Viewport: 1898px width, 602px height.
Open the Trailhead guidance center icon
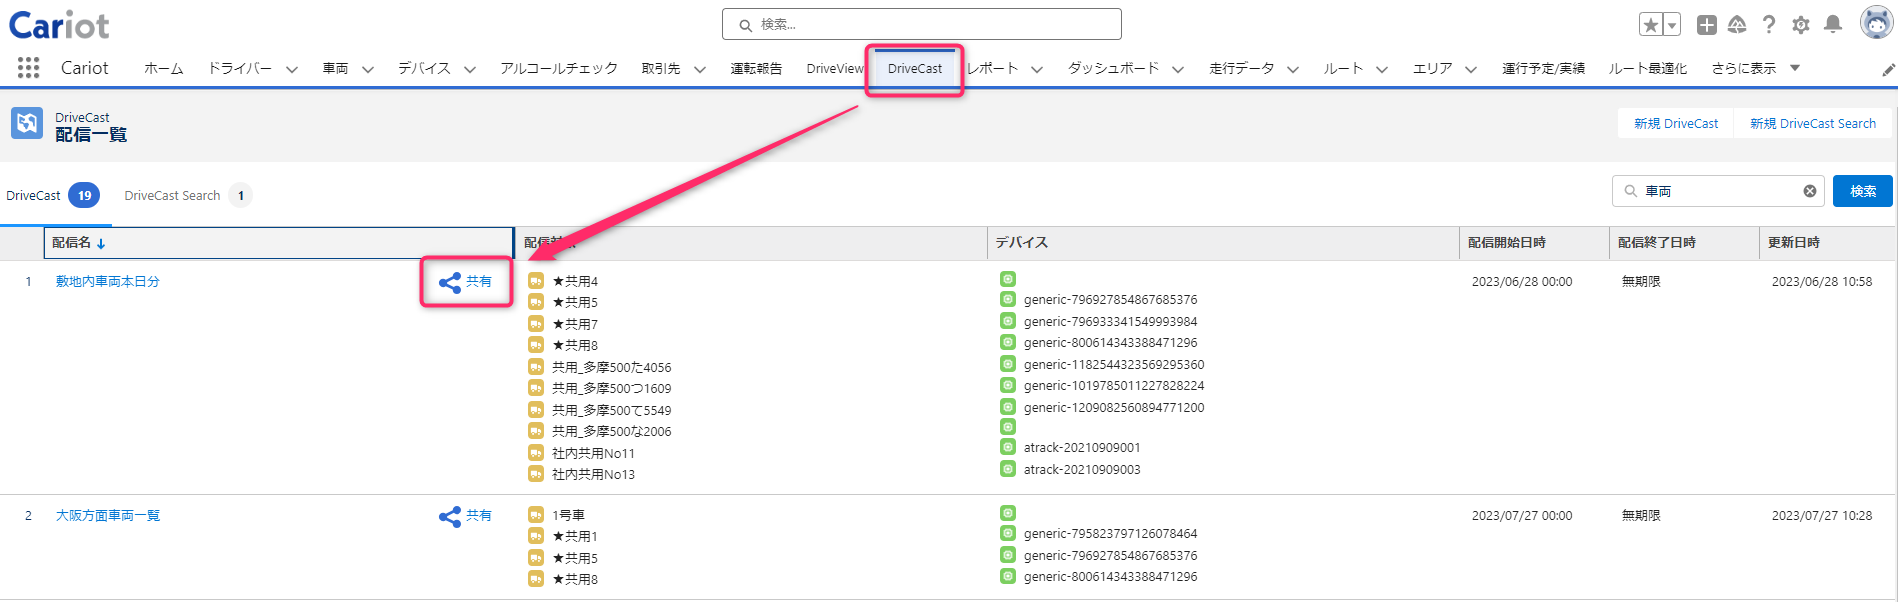click(1738, 25)
